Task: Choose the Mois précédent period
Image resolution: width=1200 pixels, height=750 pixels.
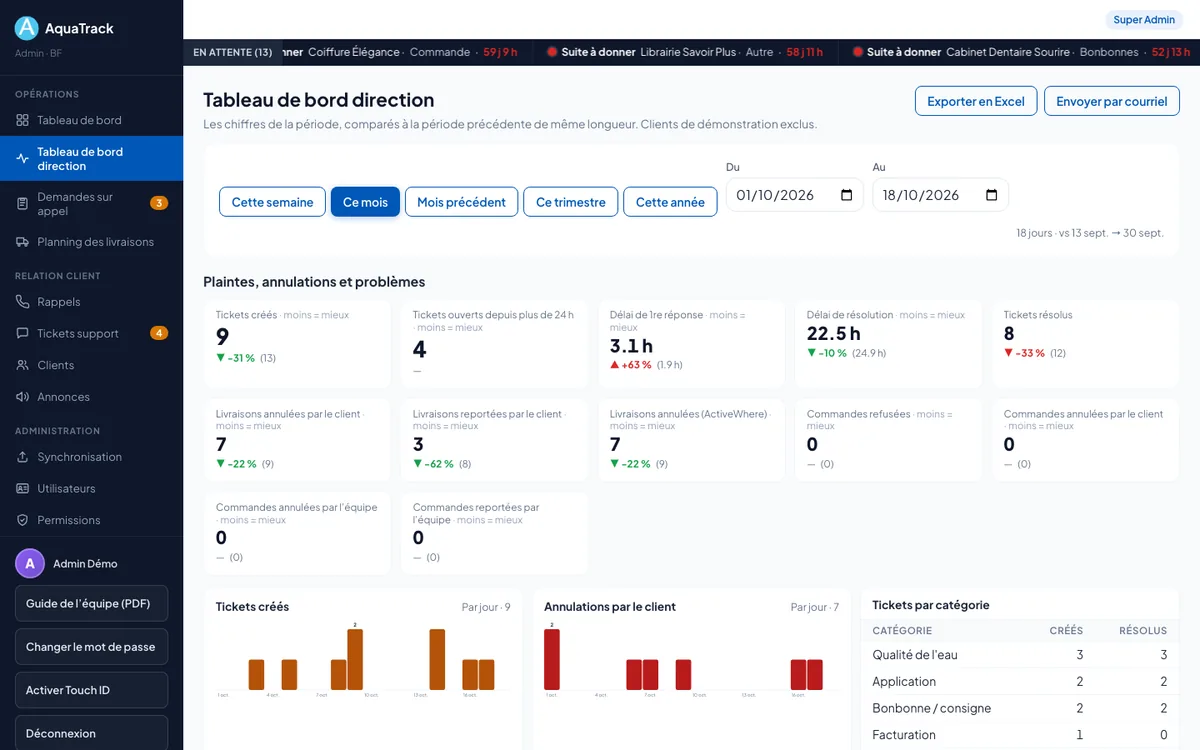Action: [x=461, y=202]
